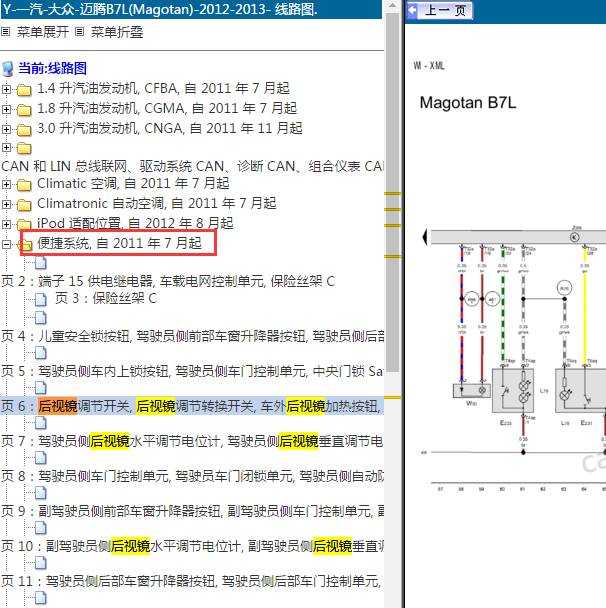606x608 pixels.
Task: Expand the Climatronic 自动空调 folder
Action: click(6, 204)
